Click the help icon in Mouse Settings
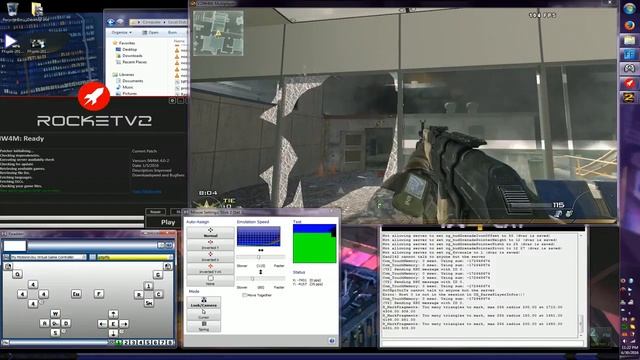The width and height of the screenshot is (640, 360). pos(331,341)
